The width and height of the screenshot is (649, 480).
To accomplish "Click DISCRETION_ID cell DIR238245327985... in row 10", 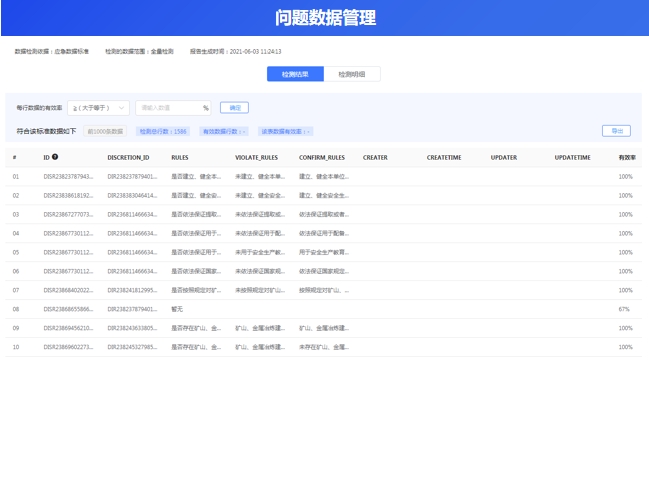I will (132, 347).
